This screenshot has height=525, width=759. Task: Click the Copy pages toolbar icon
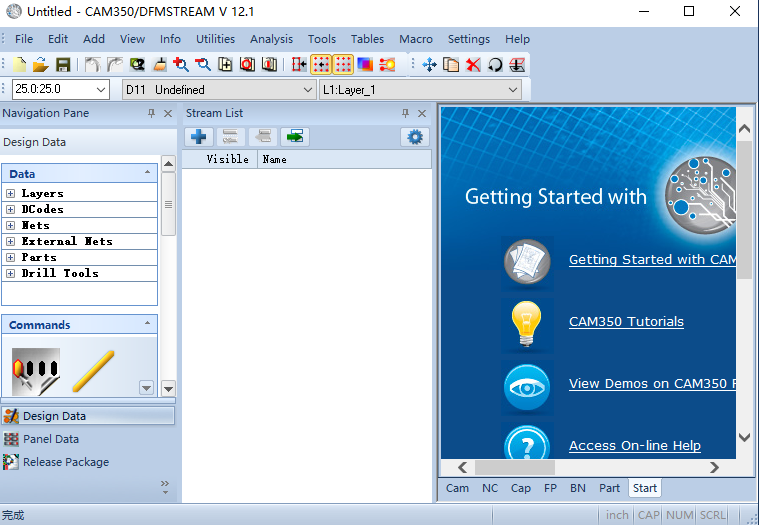tap(451, 64)
